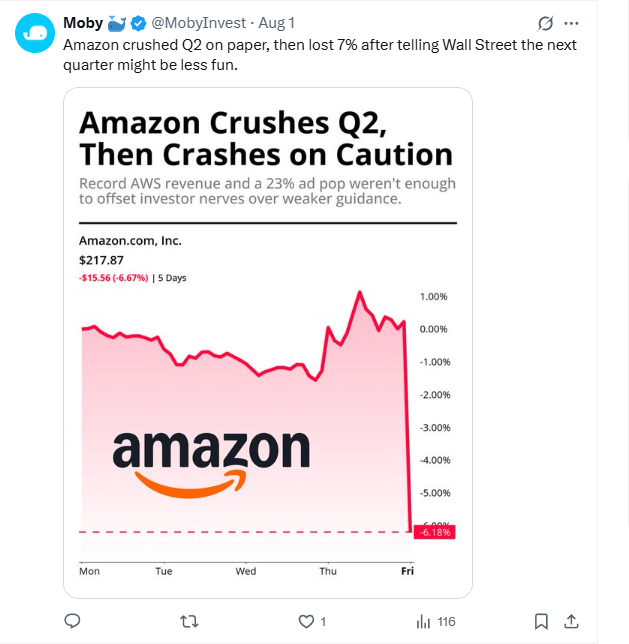Screen dimensions: 629x644
Task: Click the share upload icon
Action: 572,621
